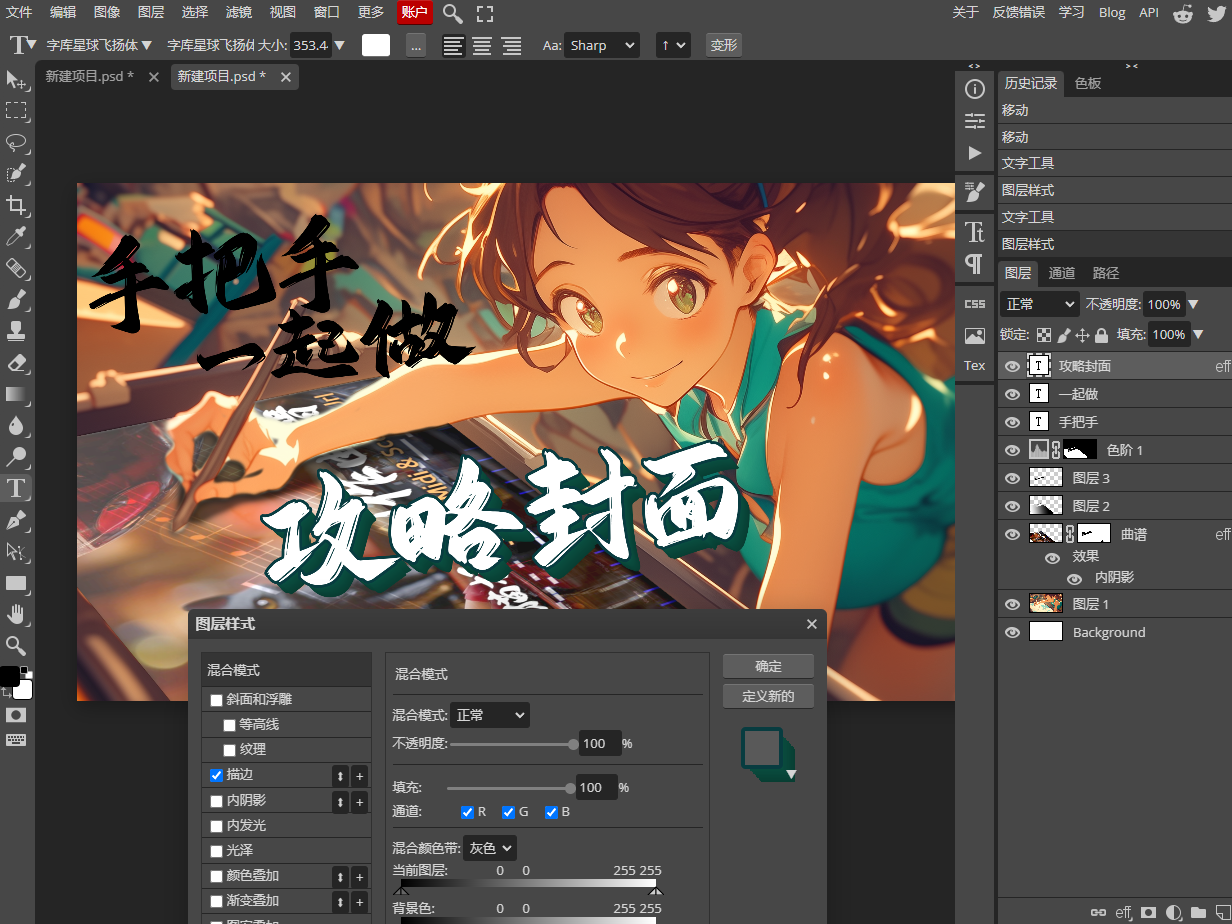Select the Lasso tool
Screen dimensions: 1232x924
coord(16,142)
